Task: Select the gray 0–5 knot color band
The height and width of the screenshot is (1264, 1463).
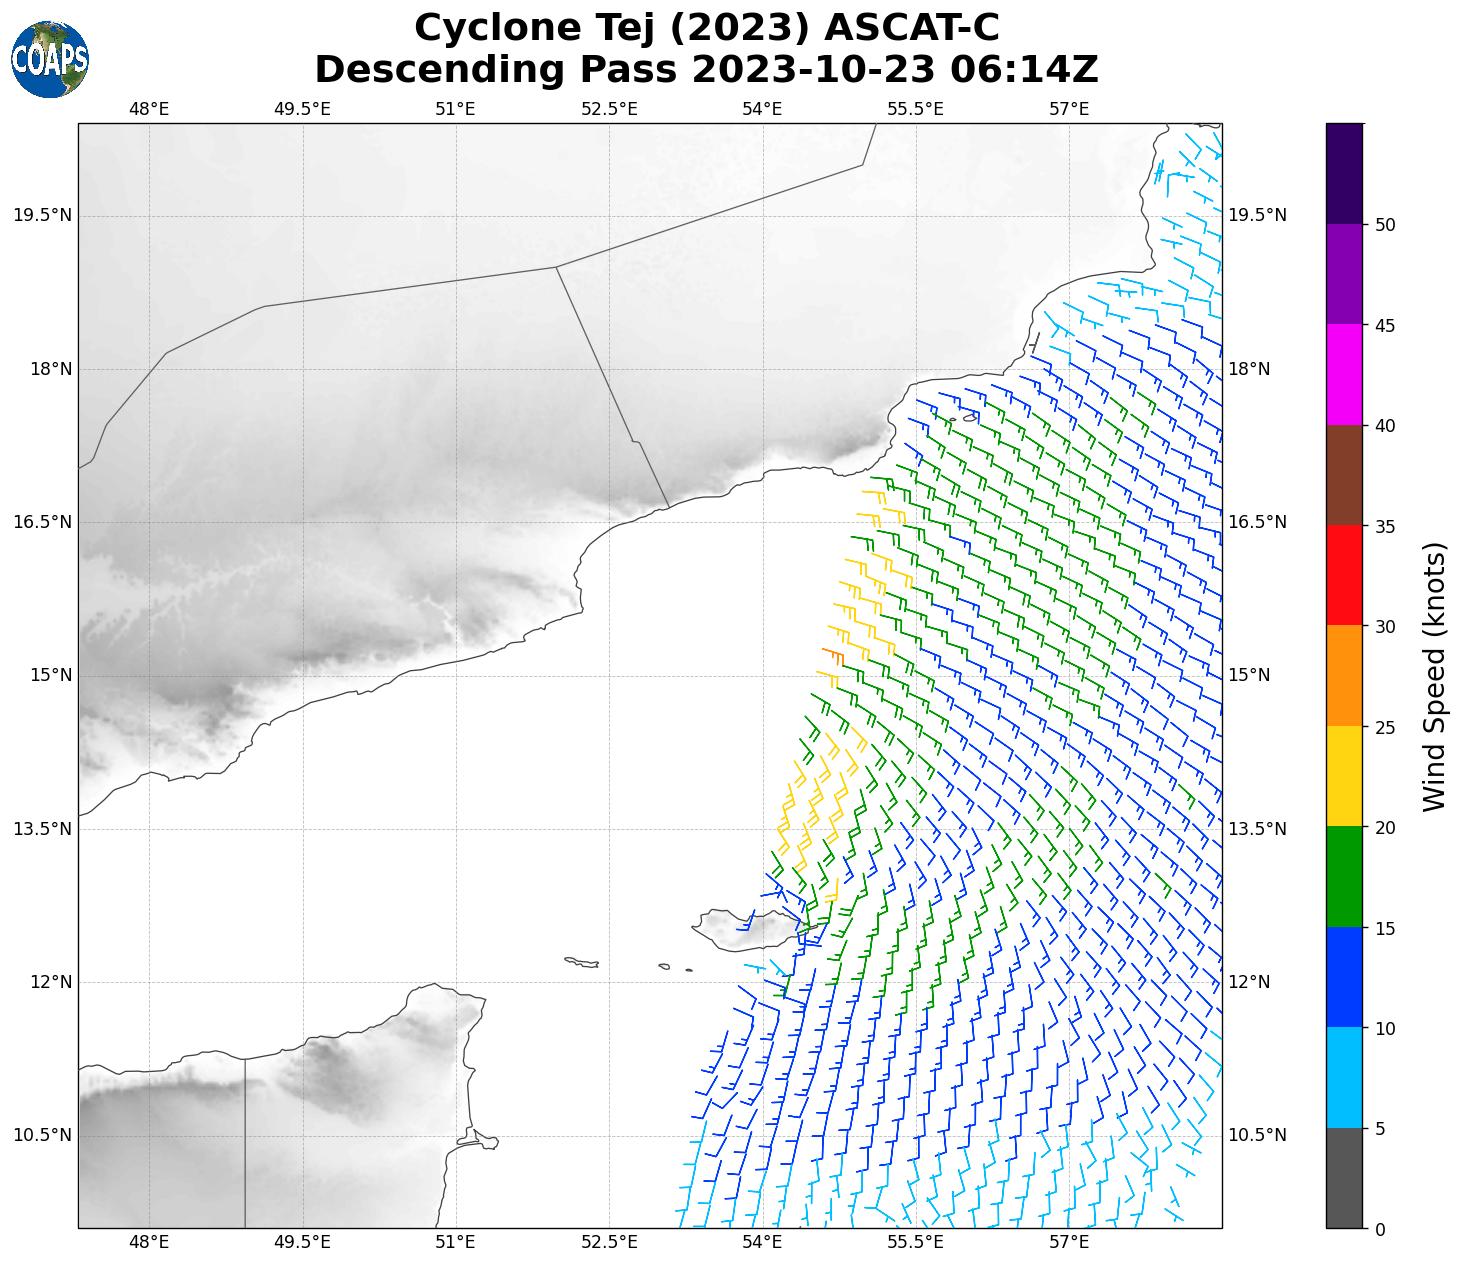Action: coord(1343,1178)
